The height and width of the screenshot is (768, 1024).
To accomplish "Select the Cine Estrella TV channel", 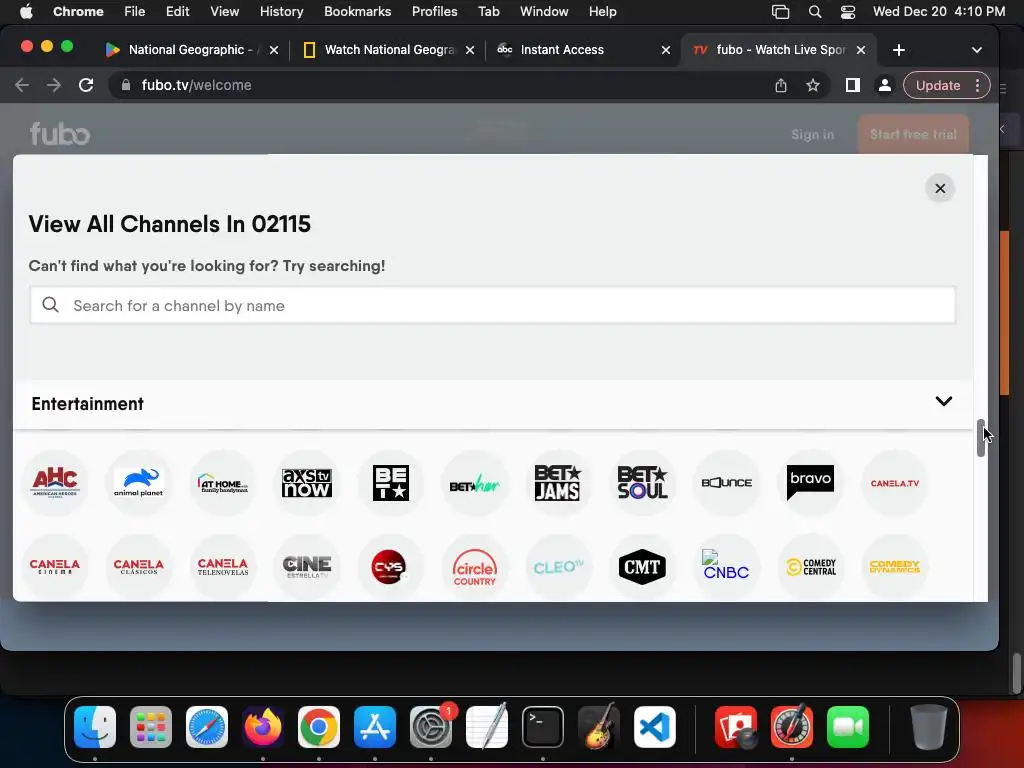I will 307,567.
